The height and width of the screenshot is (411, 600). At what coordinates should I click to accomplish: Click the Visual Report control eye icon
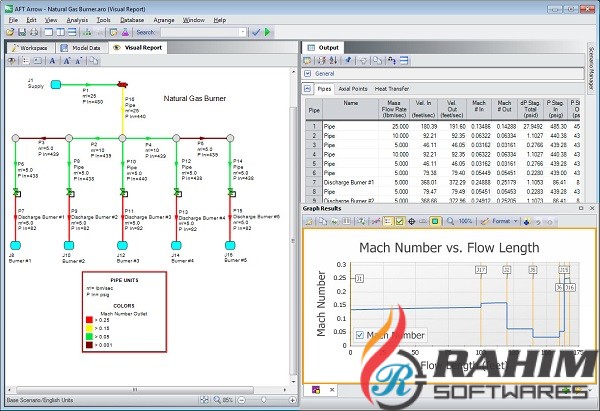[x=12, y=61]
